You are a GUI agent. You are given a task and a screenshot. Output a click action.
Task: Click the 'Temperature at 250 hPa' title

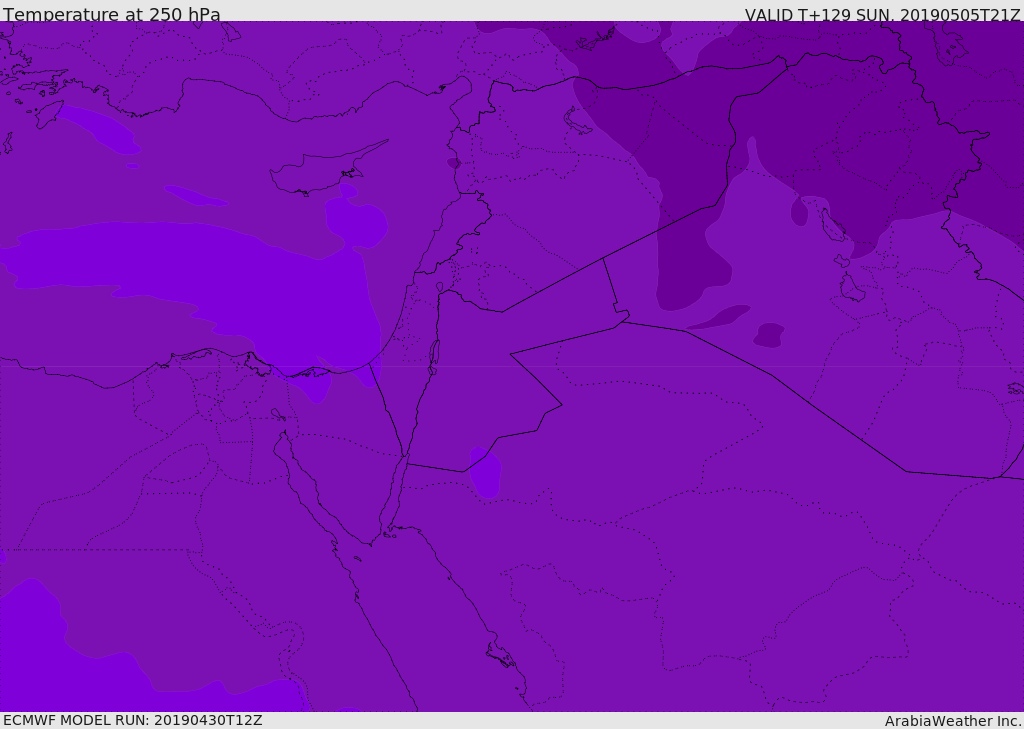click(112, 14)
